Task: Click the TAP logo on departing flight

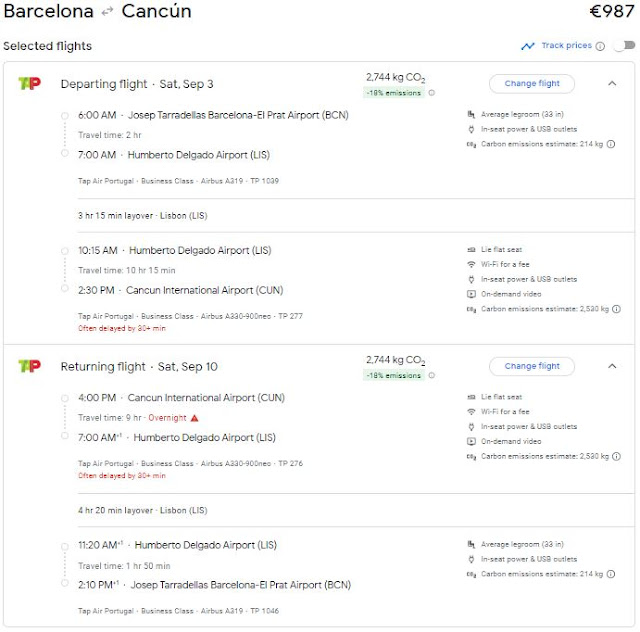Action: tap(29, 84)
